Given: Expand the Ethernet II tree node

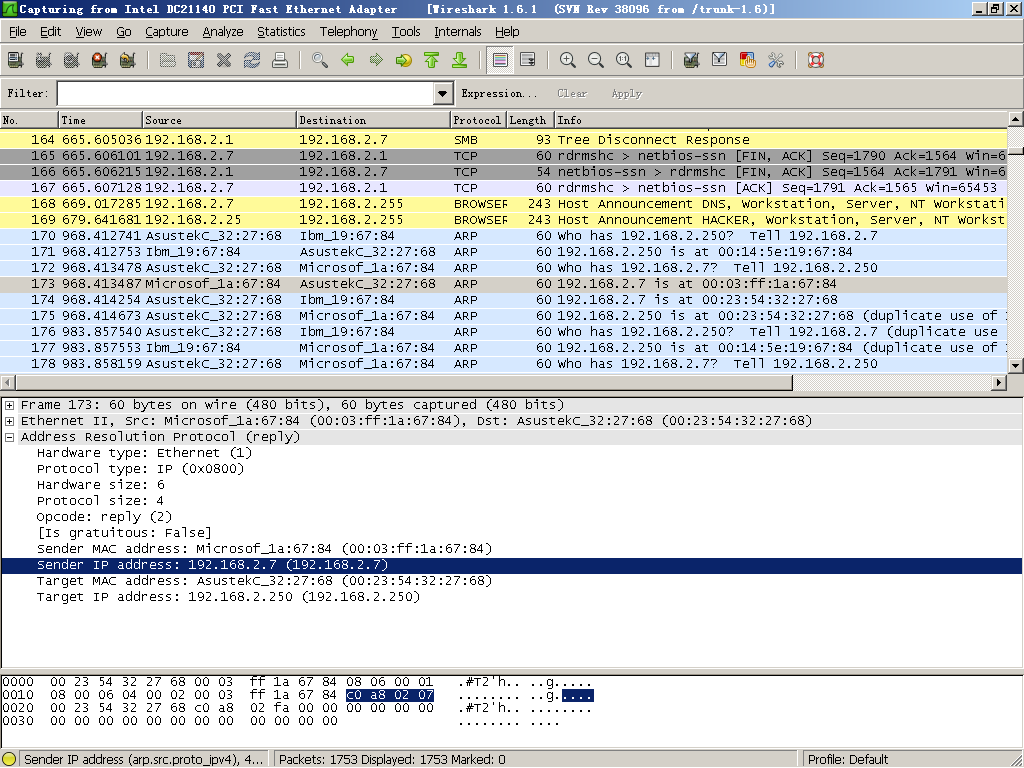Looking at the screenshot, I should (10, 421).
